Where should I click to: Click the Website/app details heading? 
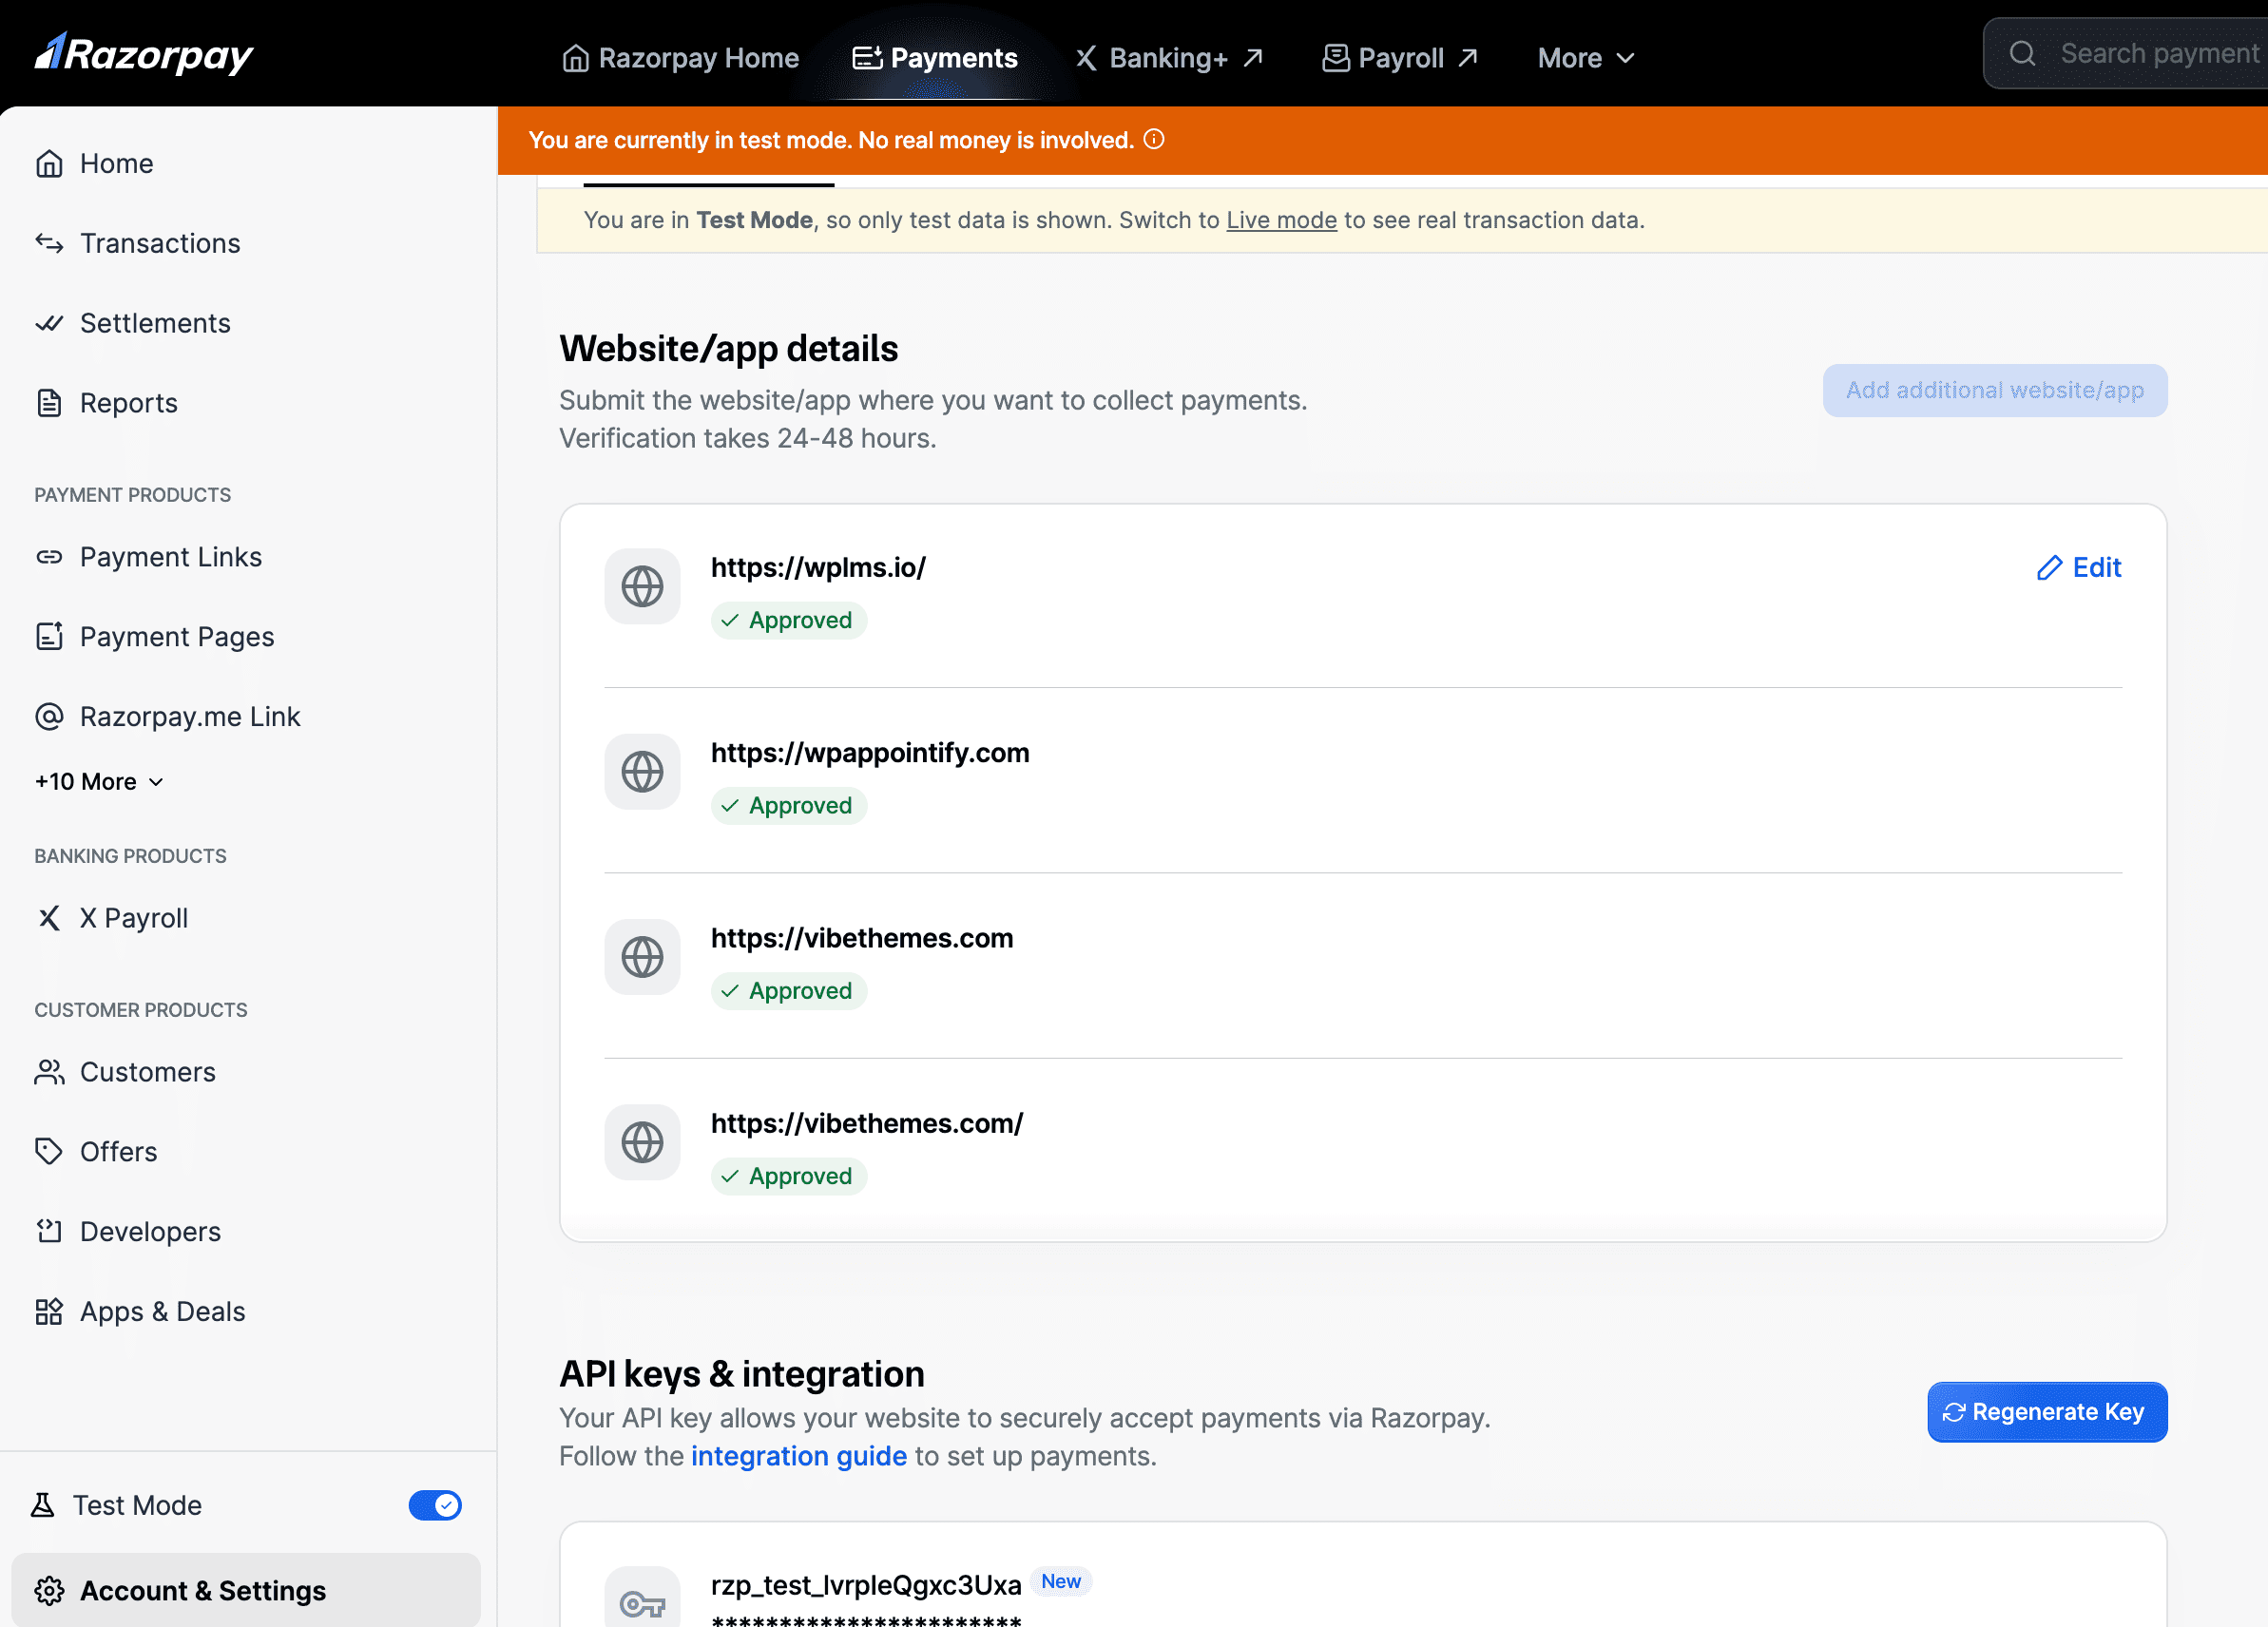[728, 348]
